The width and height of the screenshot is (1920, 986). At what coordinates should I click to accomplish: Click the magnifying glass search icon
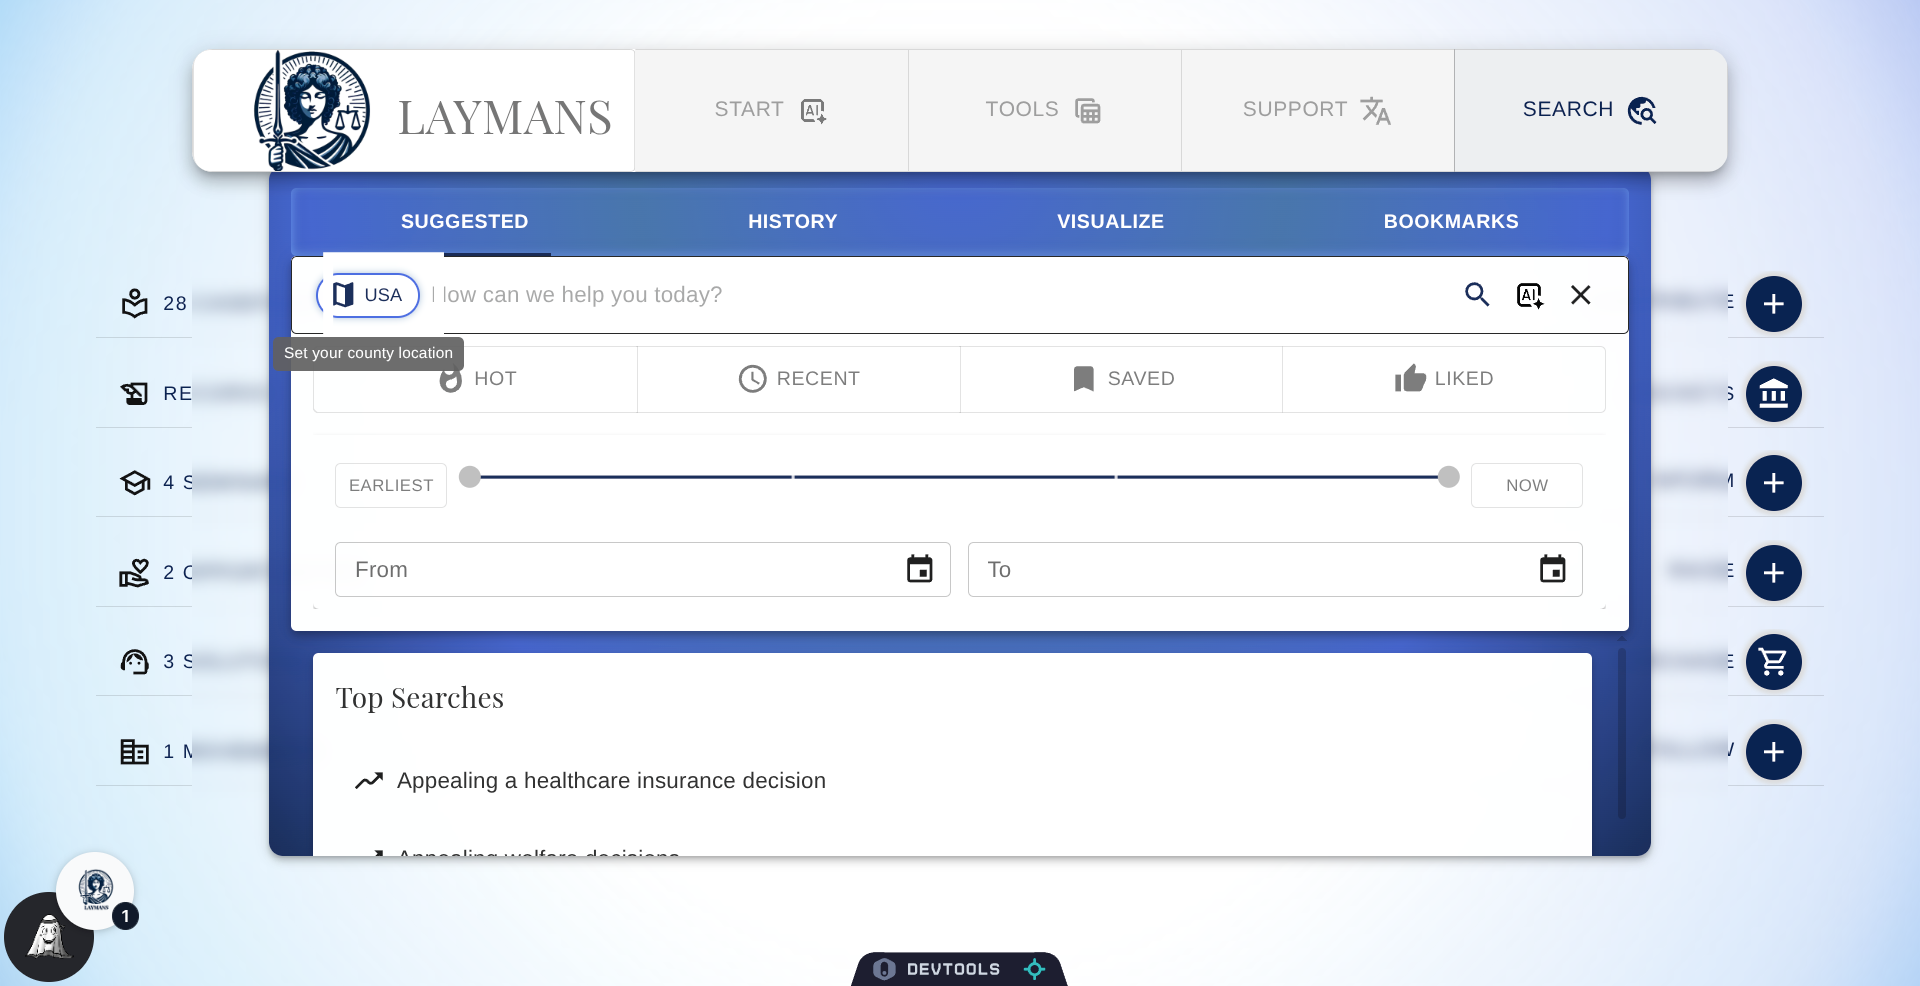[1477, 295]
